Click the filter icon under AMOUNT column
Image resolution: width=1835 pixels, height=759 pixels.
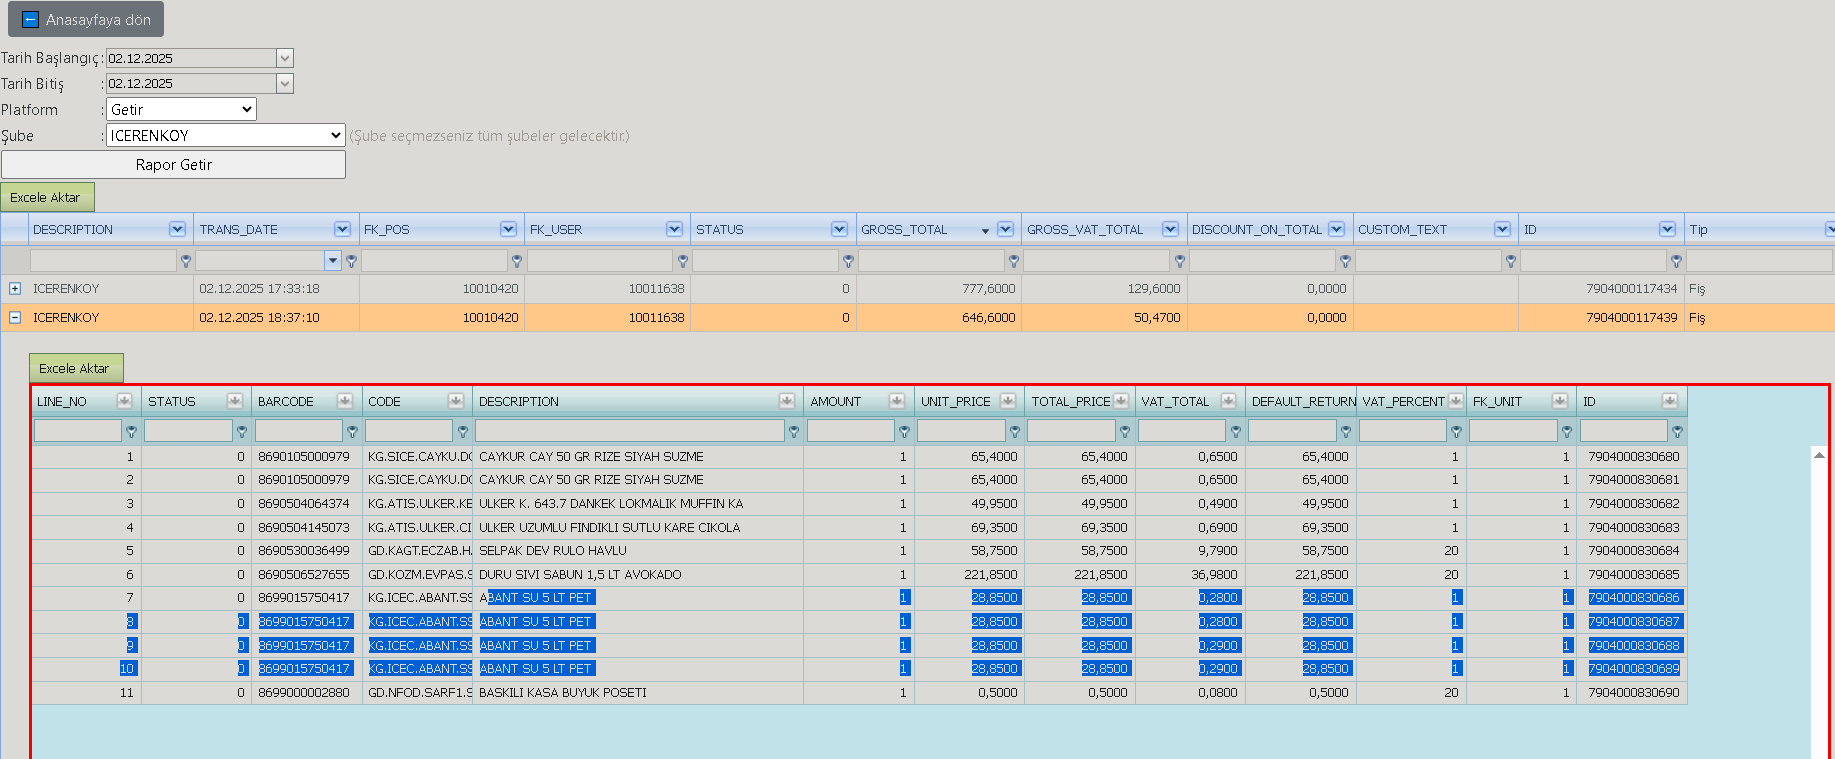[904, 432]
